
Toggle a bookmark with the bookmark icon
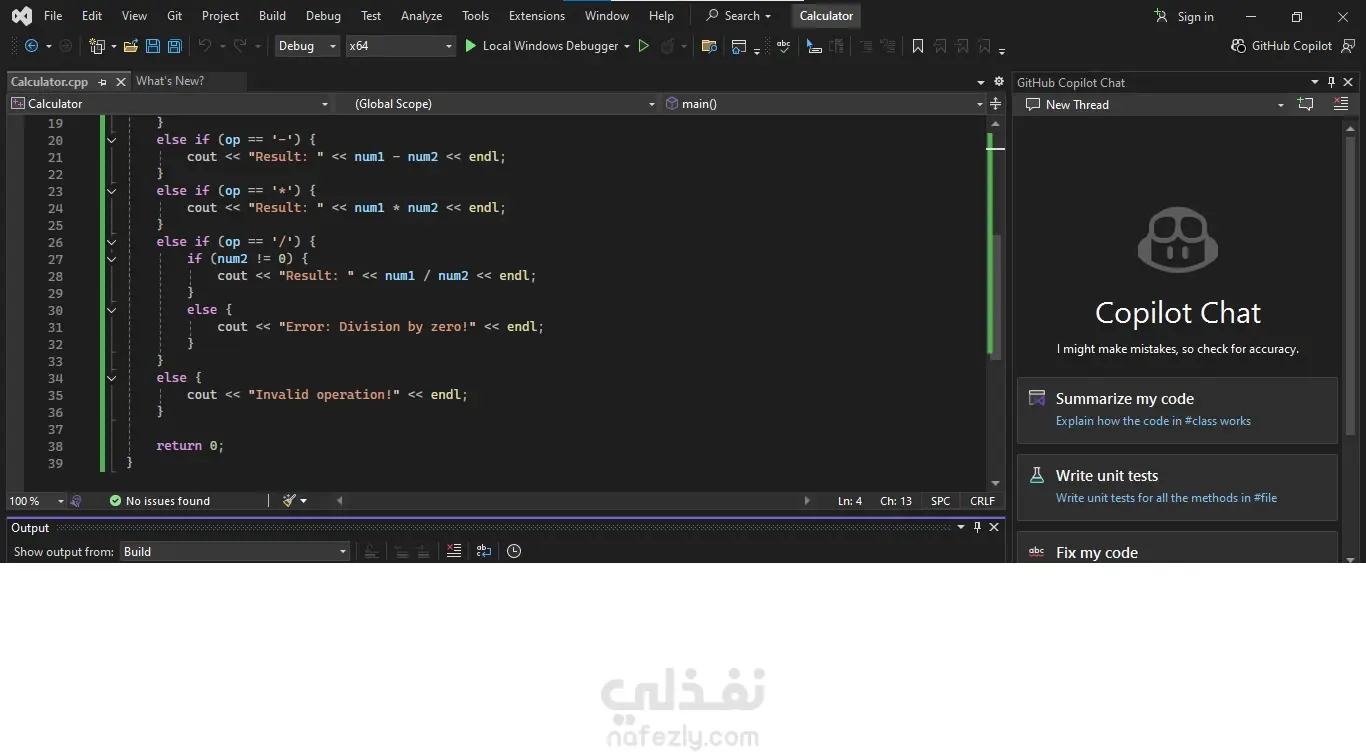coord(918,46)
